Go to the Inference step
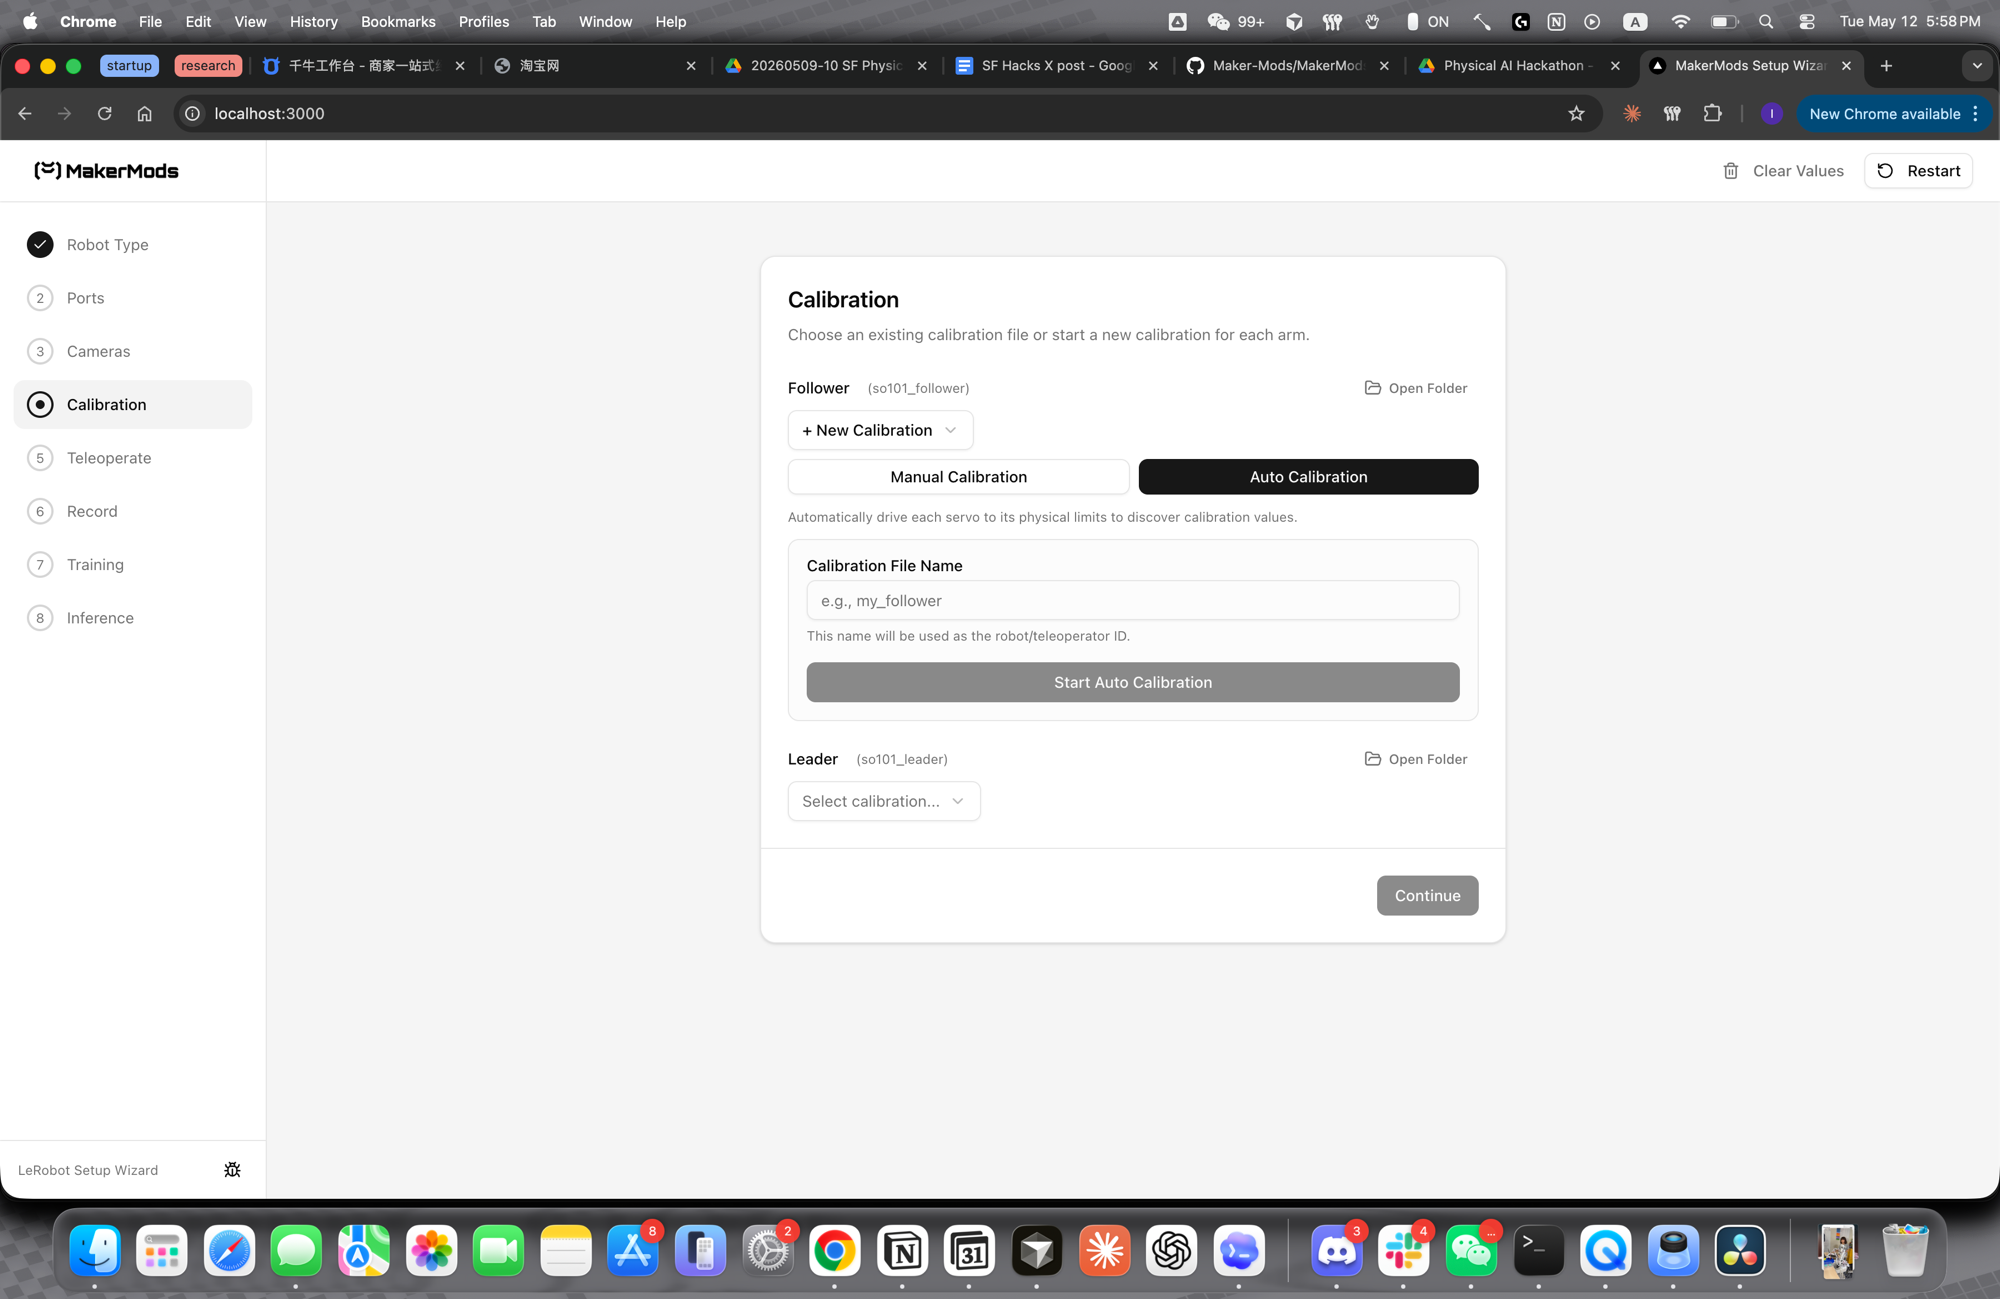This screenshot has width=2000, height=1299. (132, 618)
